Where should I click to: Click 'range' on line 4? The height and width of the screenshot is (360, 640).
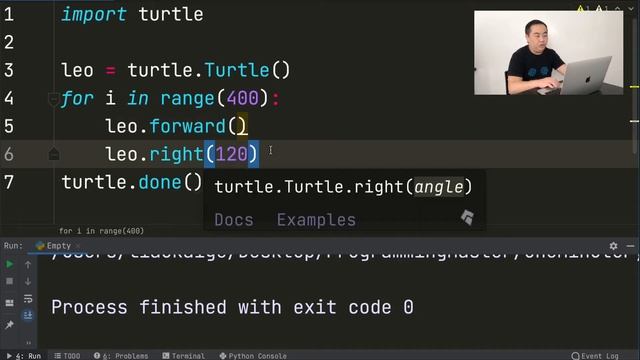[x=187, y=98]
